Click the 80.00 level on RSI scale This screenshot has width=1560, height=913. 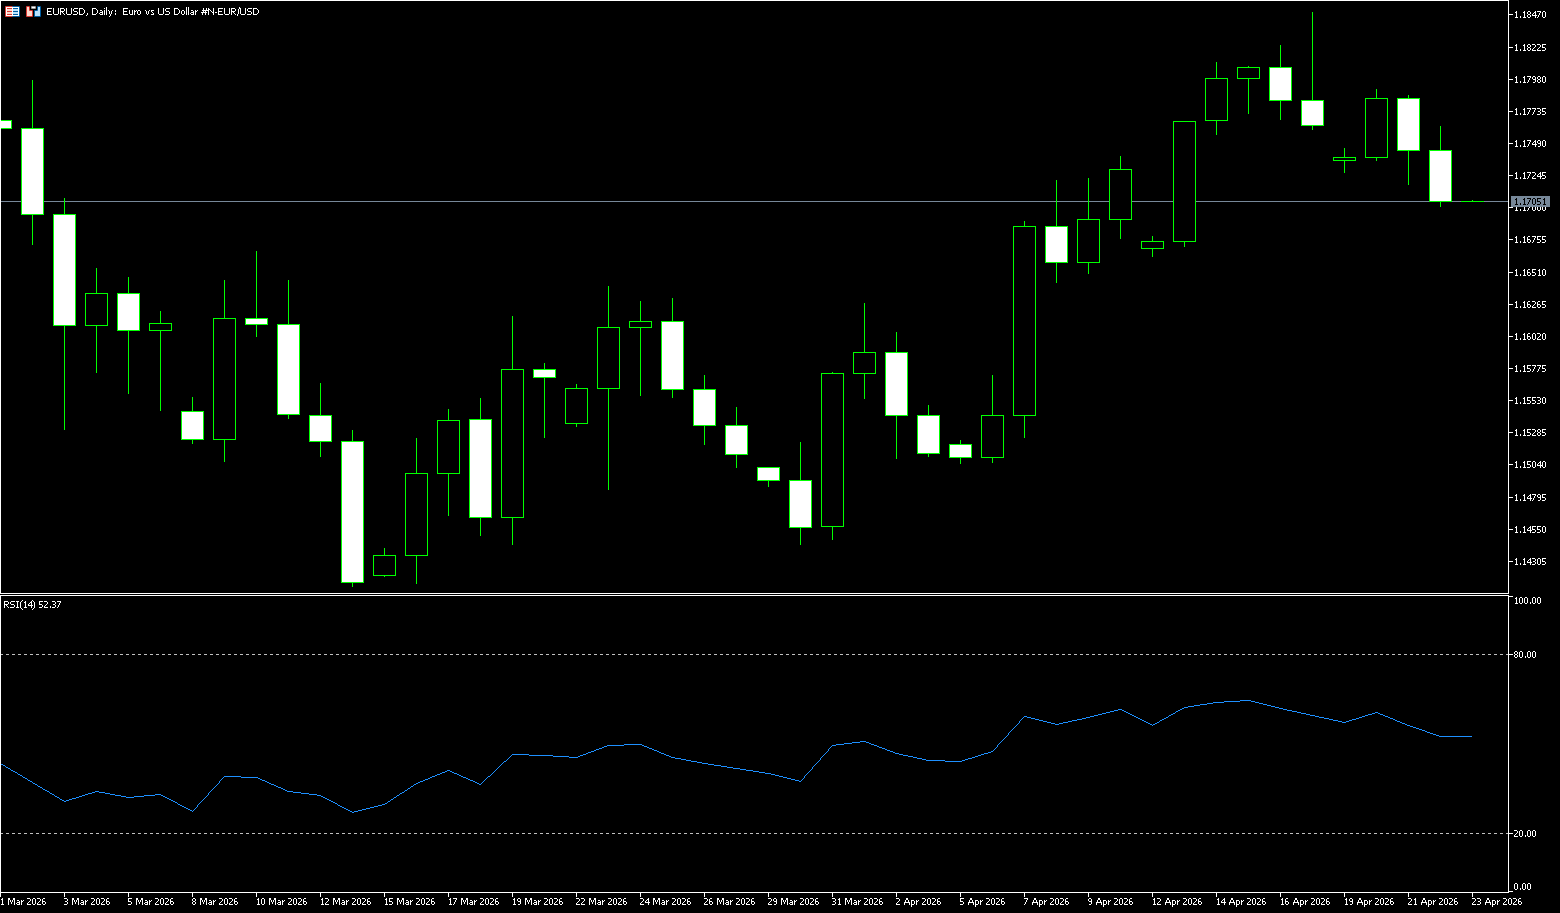tap(1526, 655)
